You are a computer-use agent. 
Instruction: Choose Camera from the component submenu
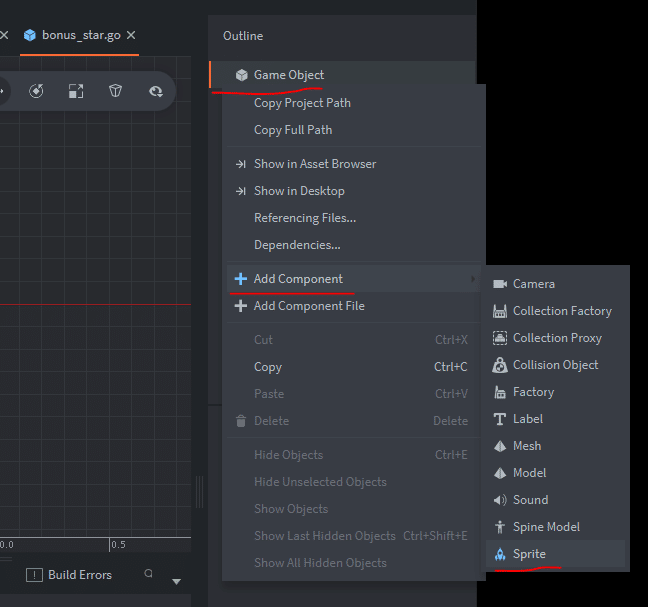click(x=555, y=284)
